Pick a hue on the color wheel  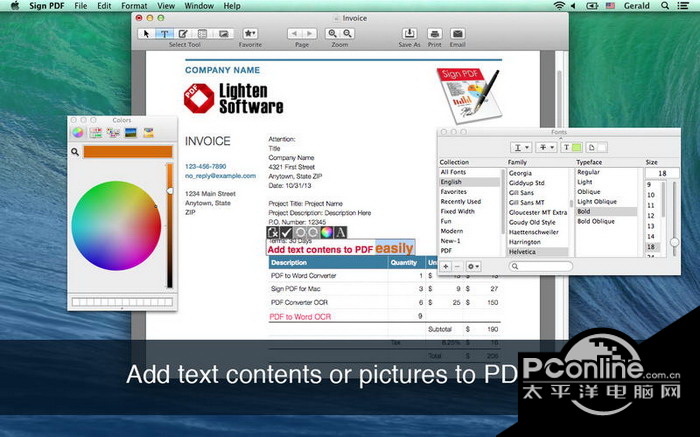click(116, 225)
